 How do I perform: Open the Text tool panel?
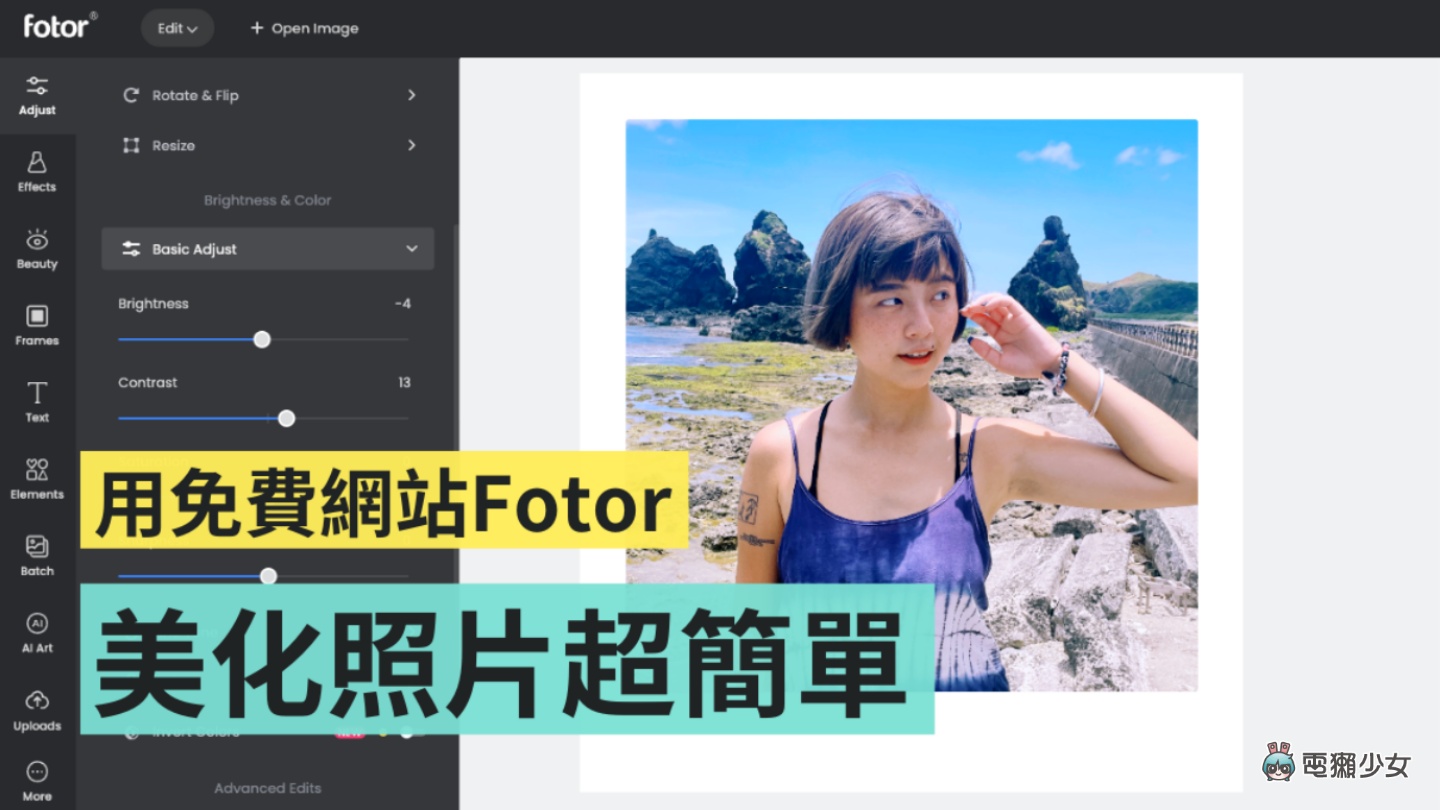click(x=37, y=403)
